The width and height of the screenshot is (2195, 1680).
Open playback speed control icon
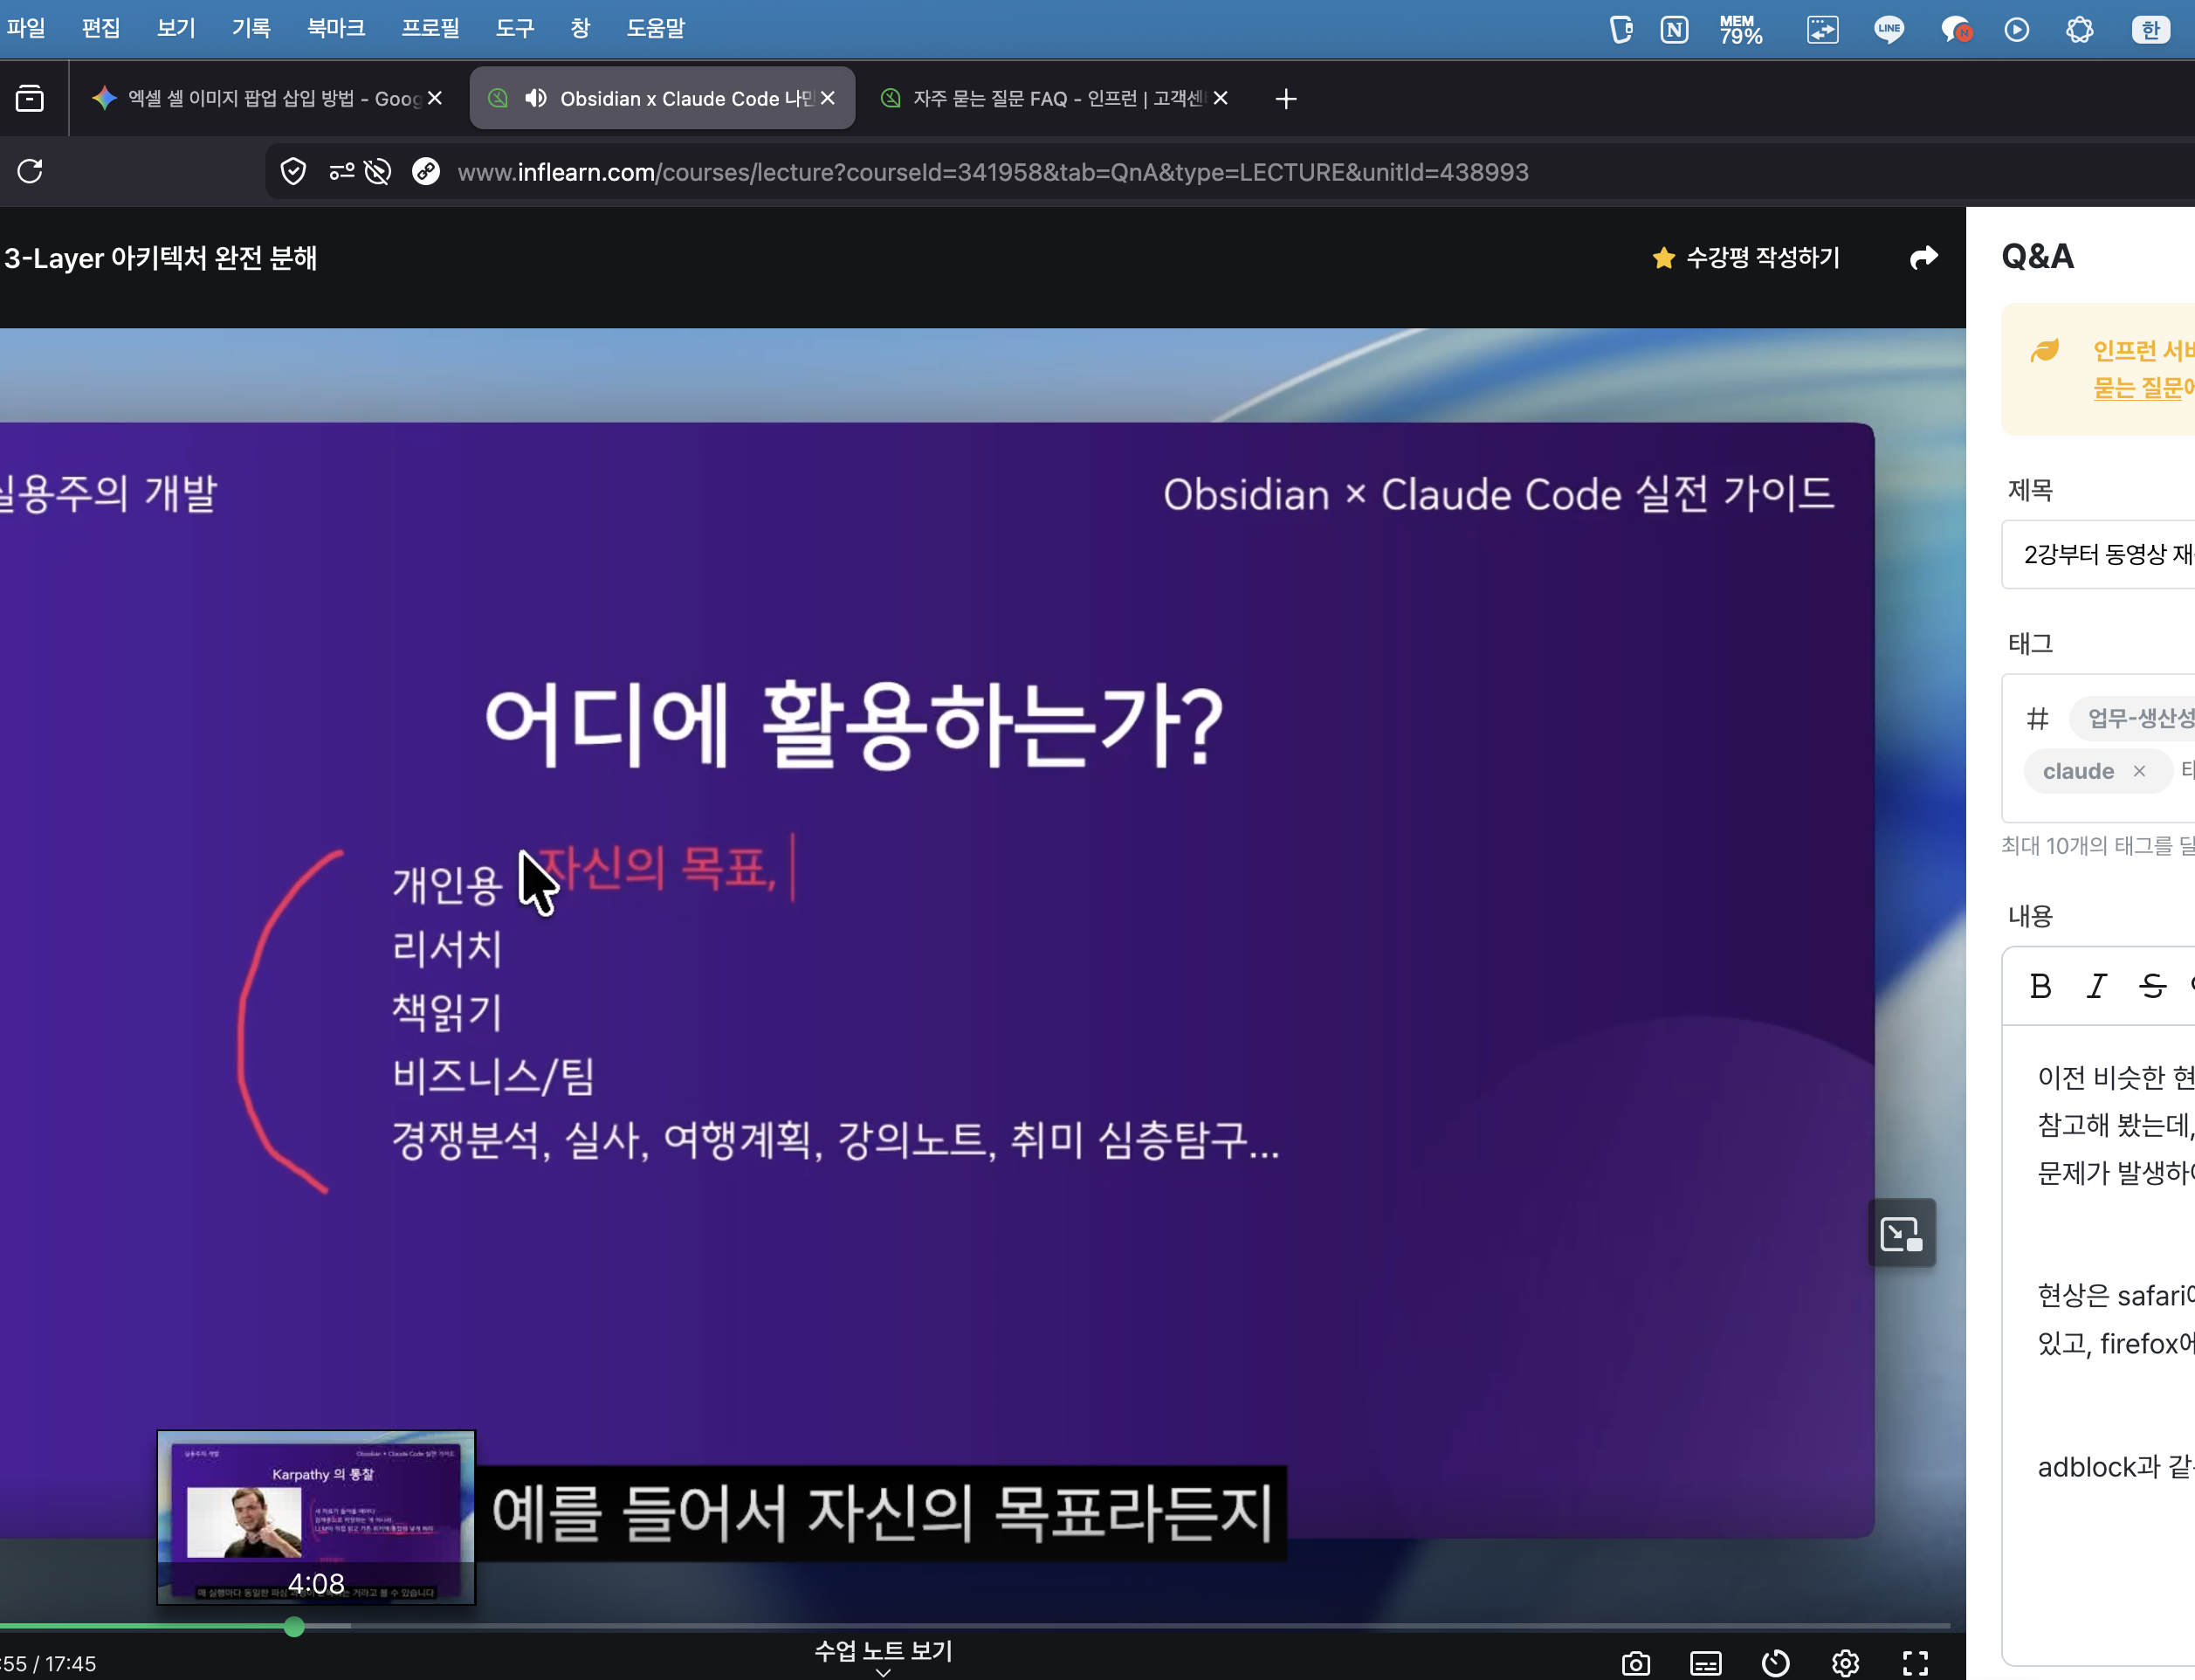pyautogui.click(x=1775, y=1663)
